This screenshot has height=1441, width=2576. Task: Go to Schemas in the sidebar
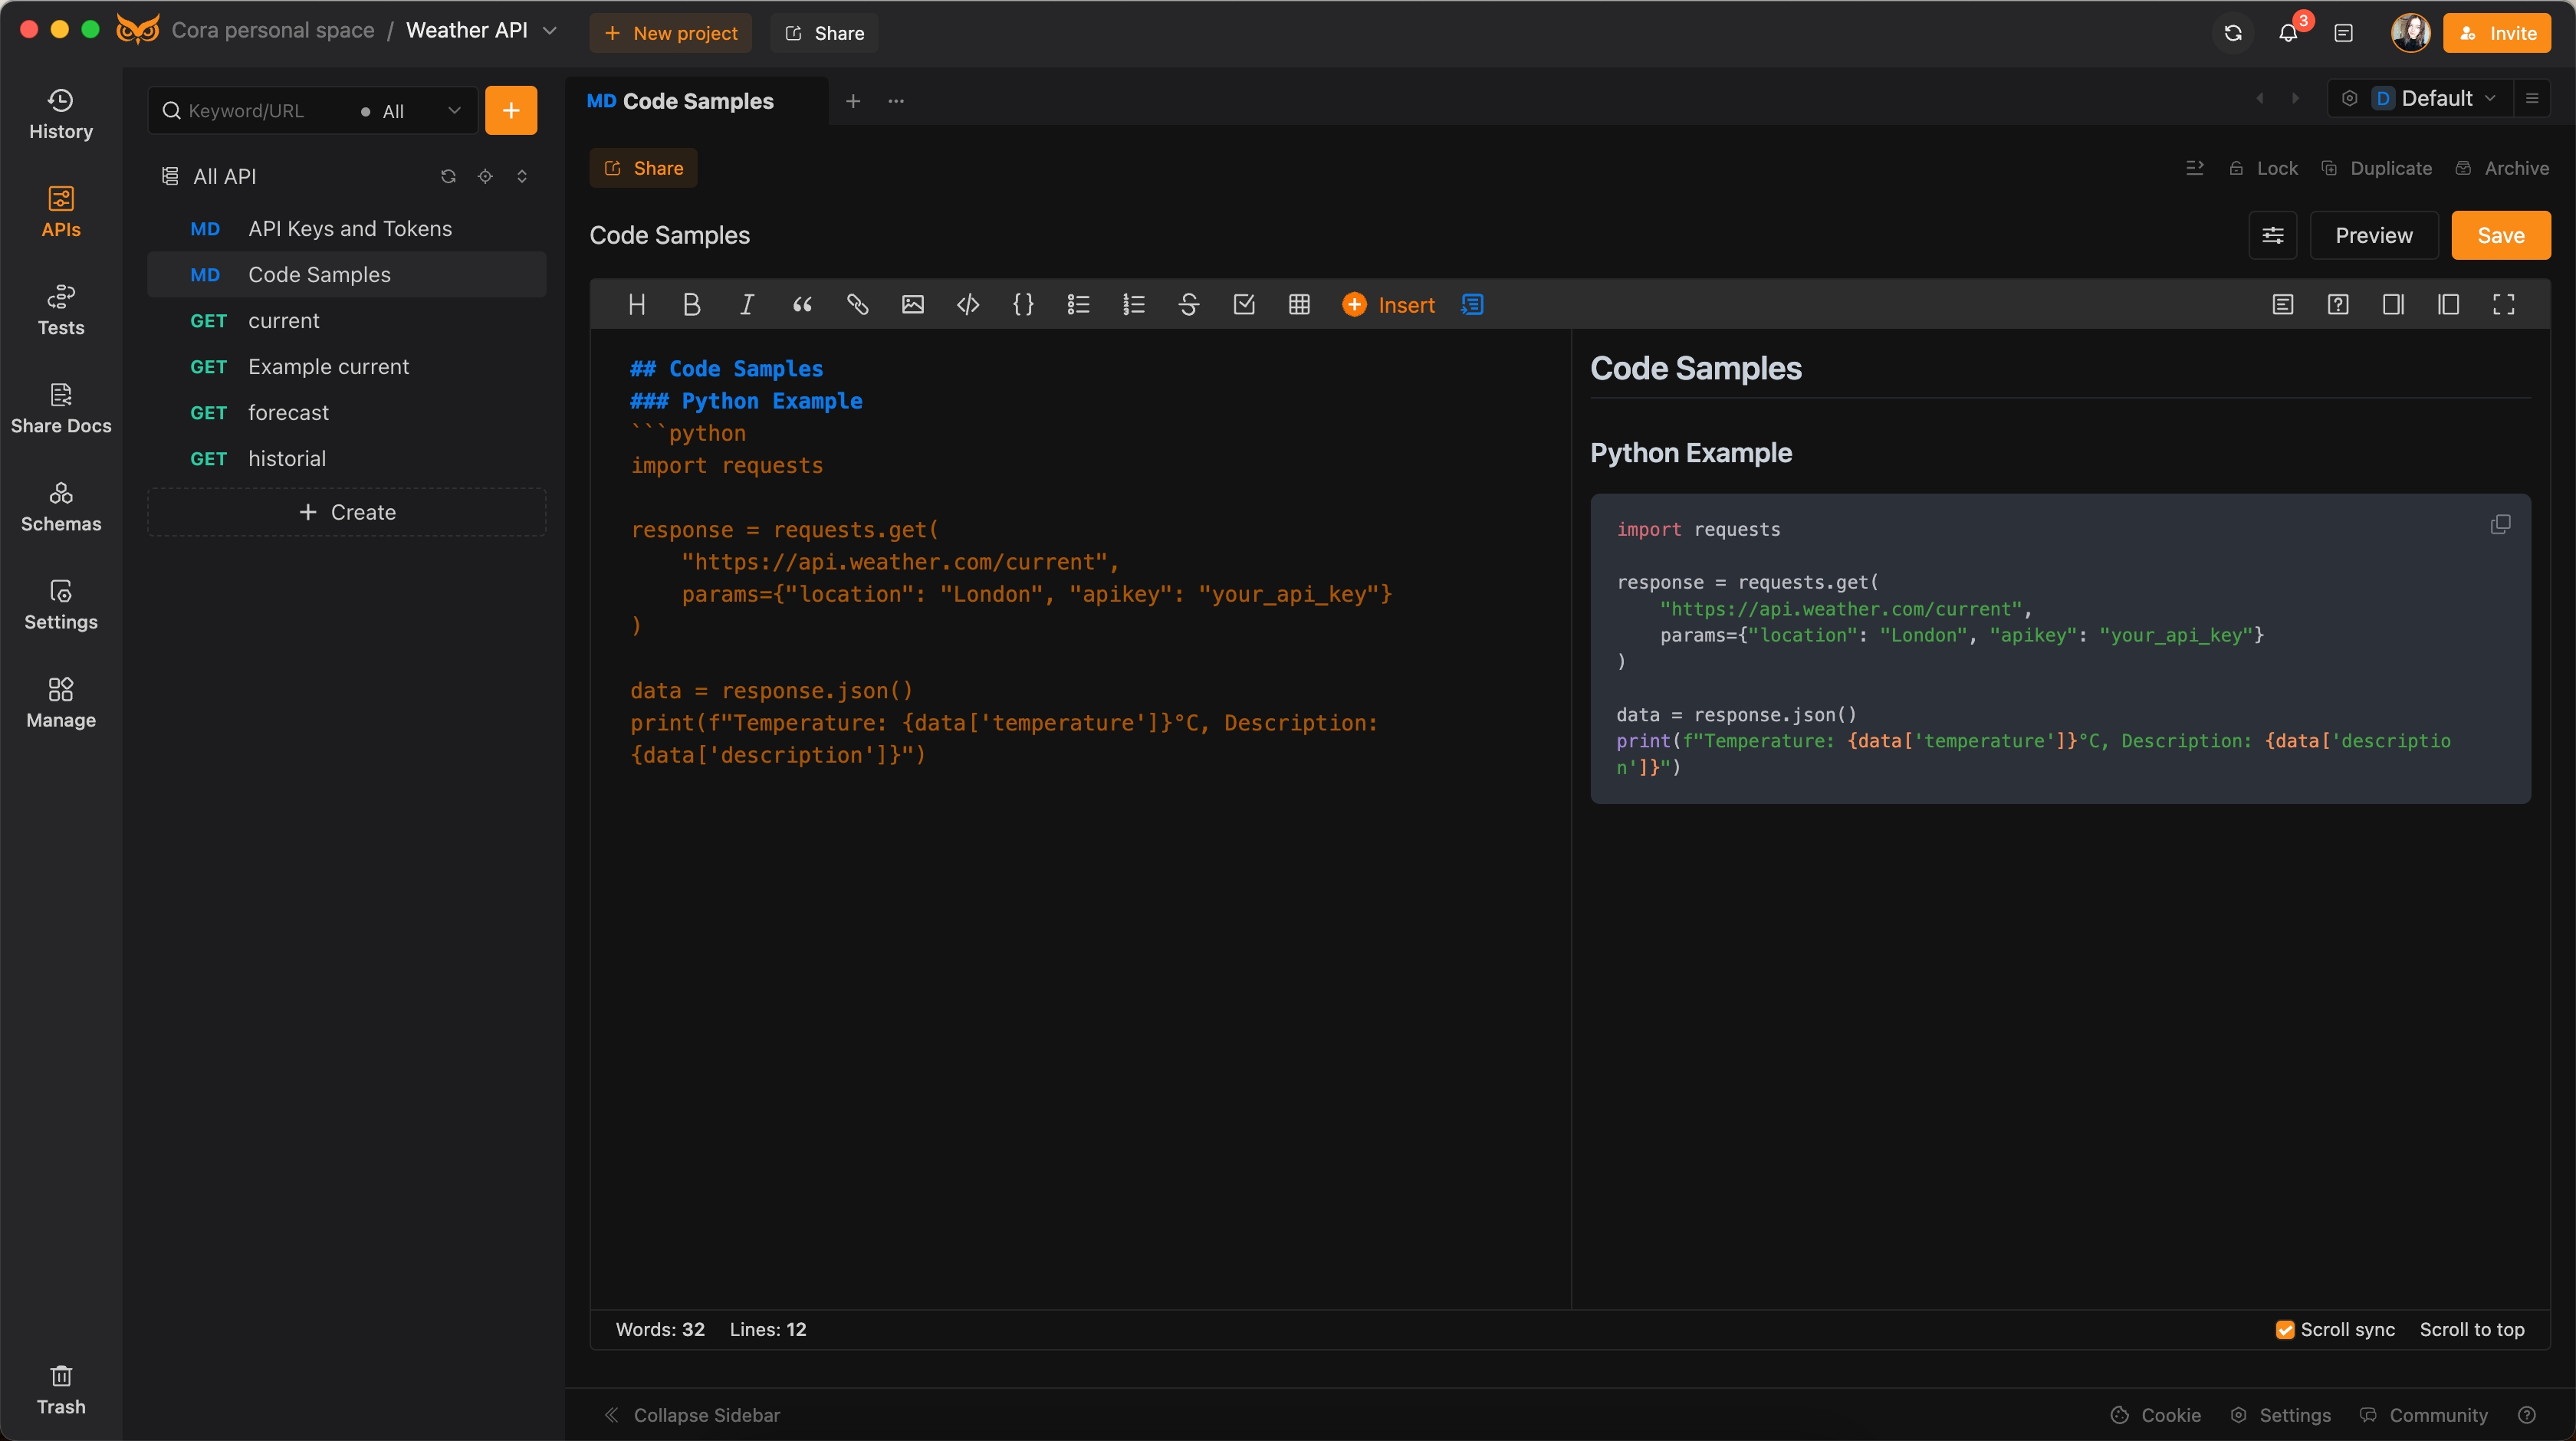61,506
